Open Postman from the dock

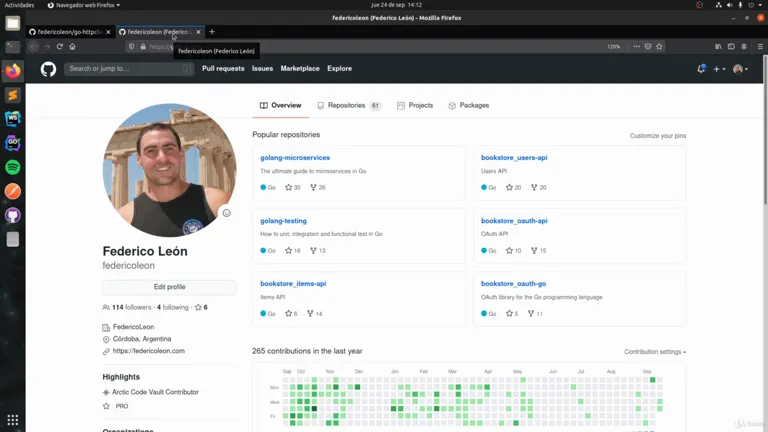click(13, 191)
